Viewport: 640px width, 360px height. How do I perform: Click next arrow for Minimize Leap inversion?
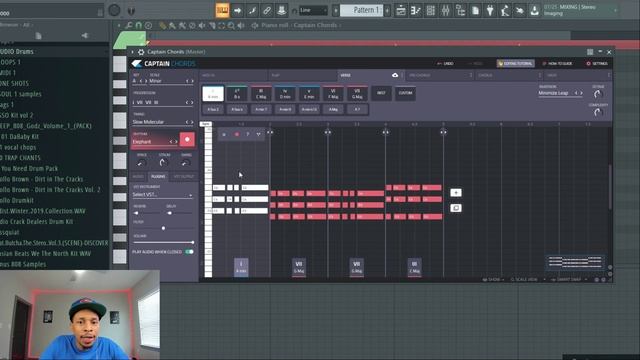[x=581, y=93]
